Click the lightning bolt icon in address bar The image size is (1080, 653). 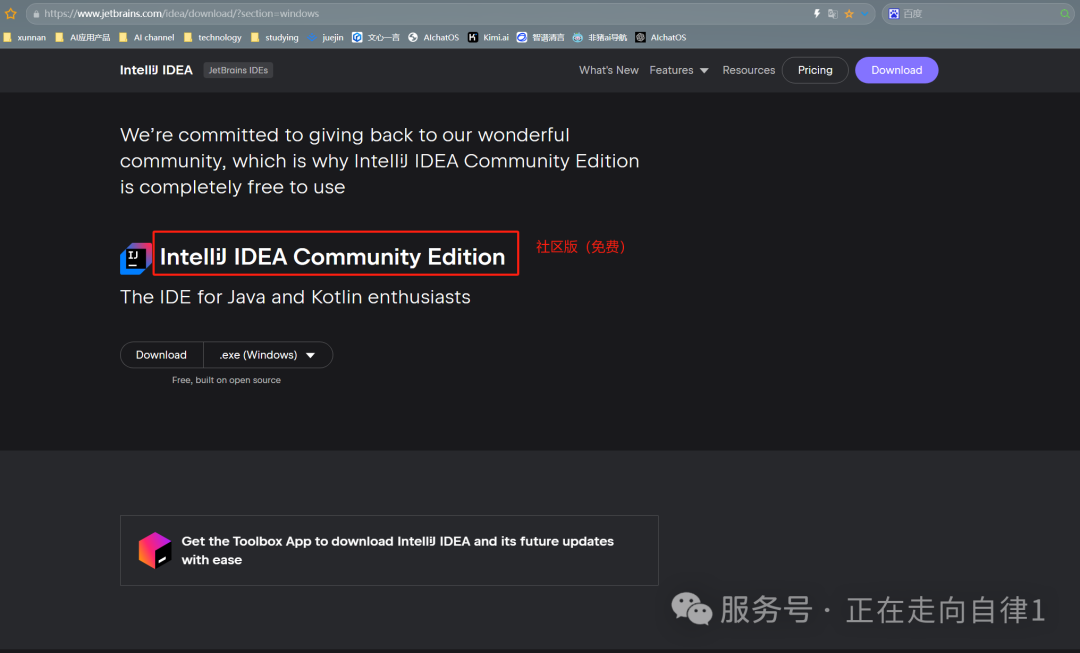[x=817, y=14]
